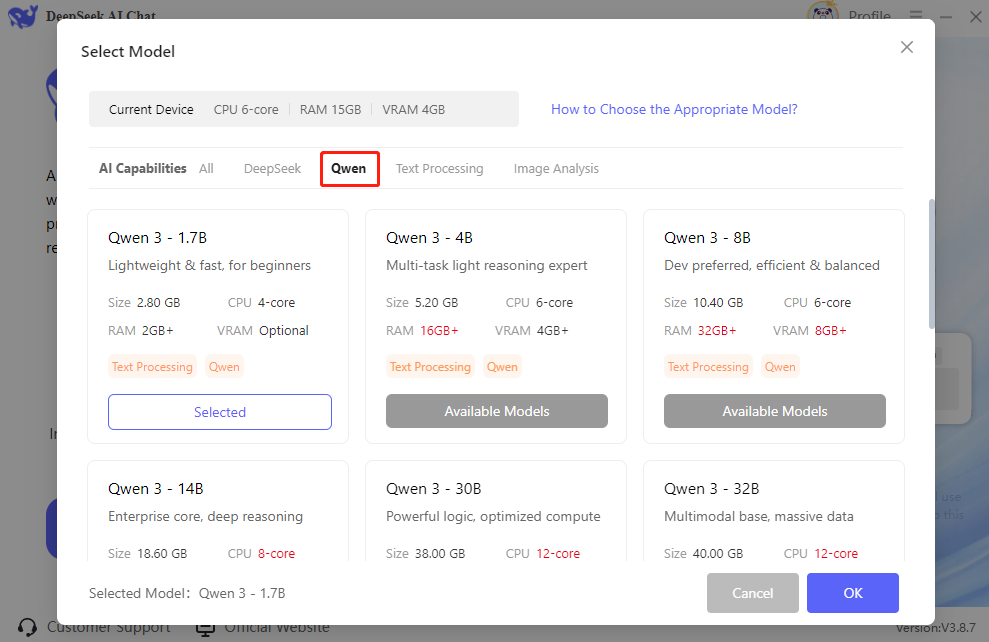Click Version:V3.8.7 text in main window
Screen dimensions: 989x642
[x=936, y=628]
